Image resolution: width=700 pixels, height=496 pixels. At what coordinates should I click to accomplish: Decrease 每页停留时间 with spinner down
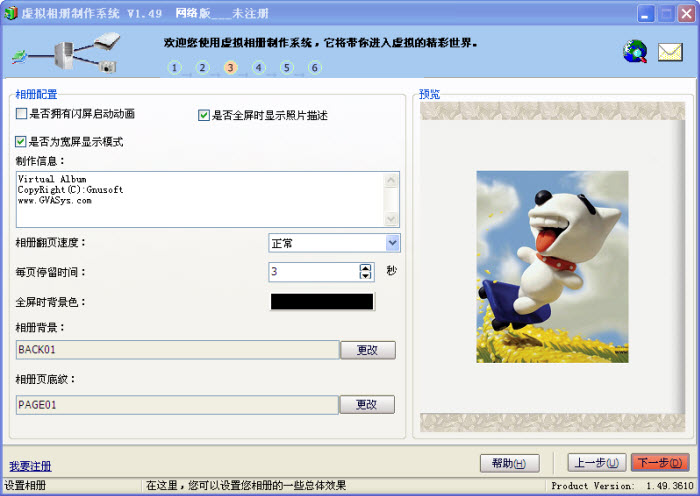[x=365, y=275]
